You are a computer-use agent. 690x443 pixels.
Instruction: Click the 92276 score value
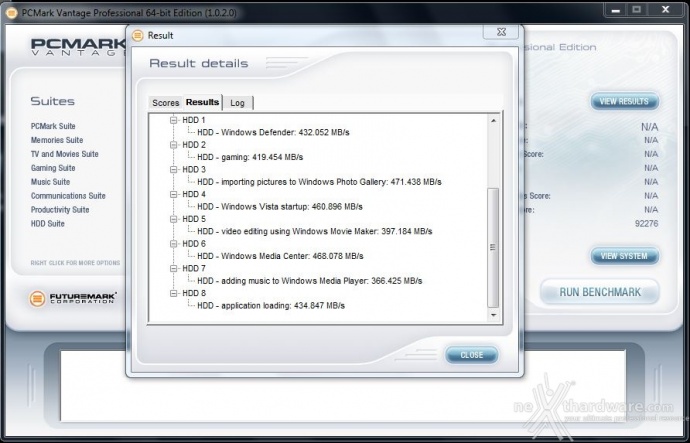pos(646,224)
